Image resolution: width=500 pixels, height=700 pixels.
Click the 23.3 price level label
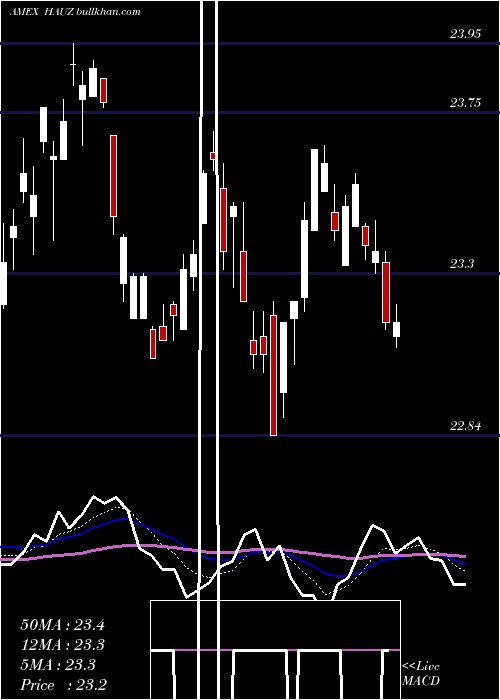click(x=462, y=264)
